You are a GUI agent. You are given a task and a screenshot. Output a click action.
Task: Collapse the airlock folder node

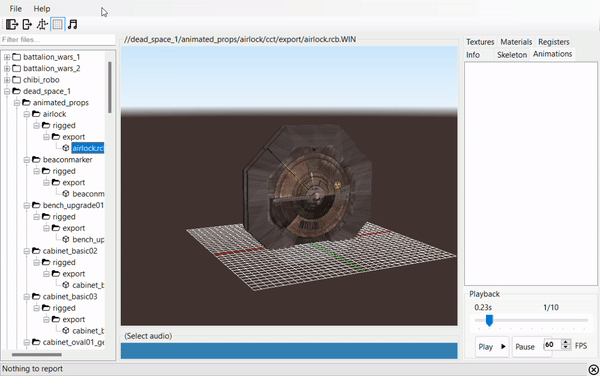tap(26, 114)
